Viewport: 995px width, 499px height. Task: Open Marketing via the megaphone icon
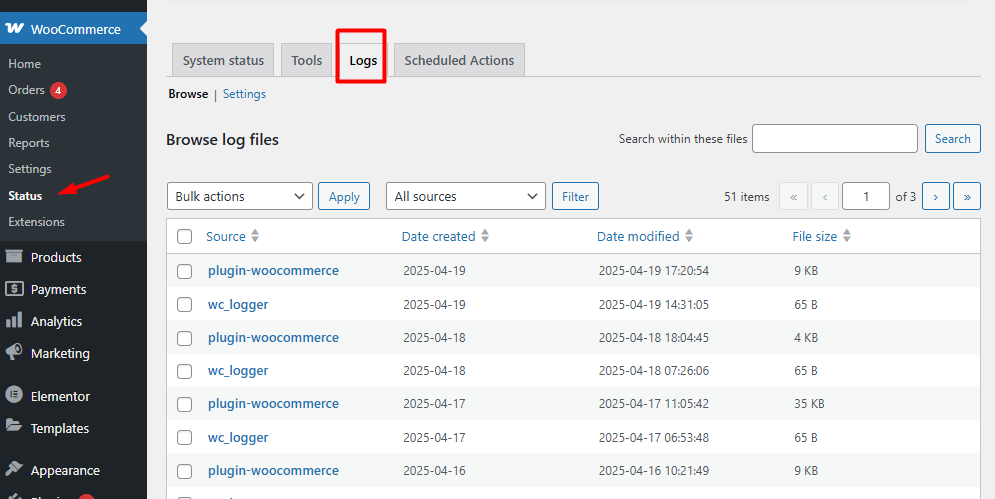(x=14, y=352)
